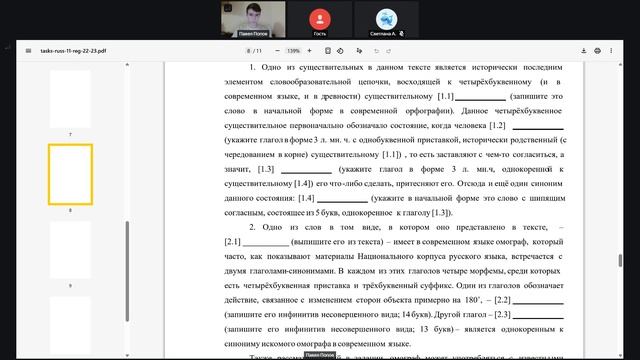Zoom in on the PDF document

309,51
